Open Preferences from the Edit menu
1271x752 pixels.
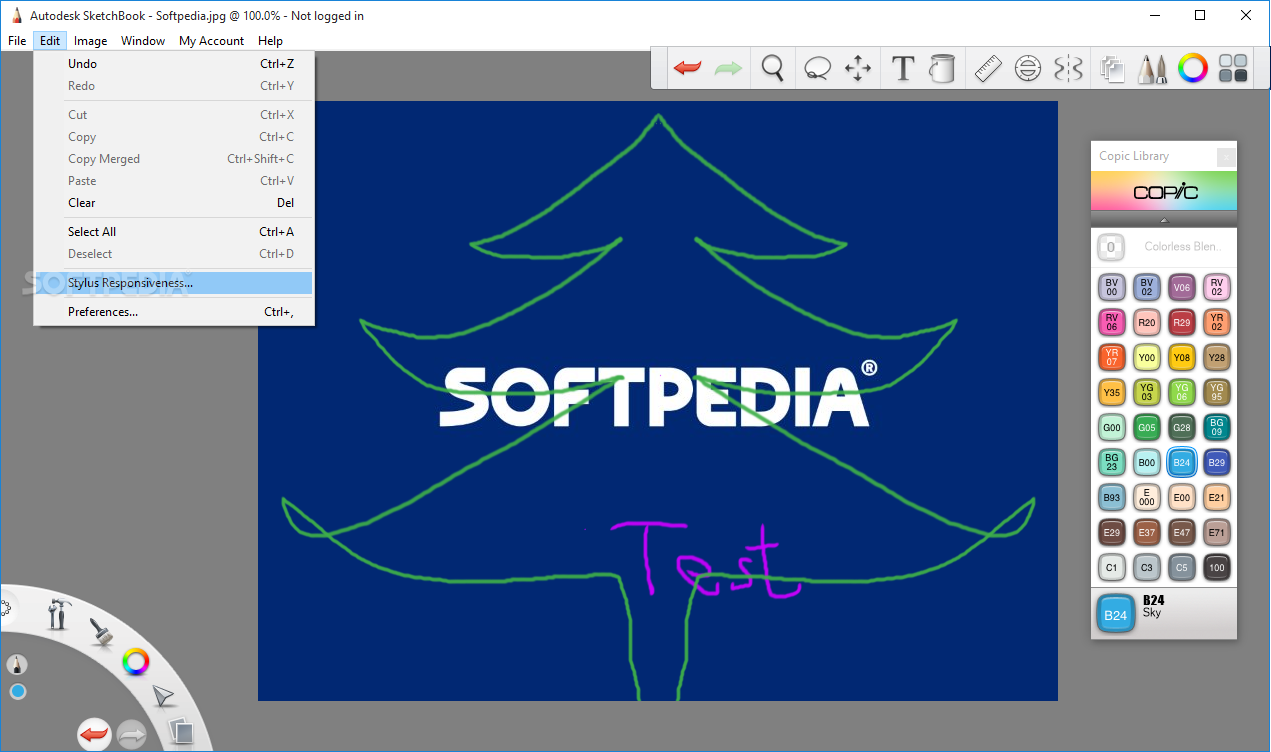tap(174, 312)
